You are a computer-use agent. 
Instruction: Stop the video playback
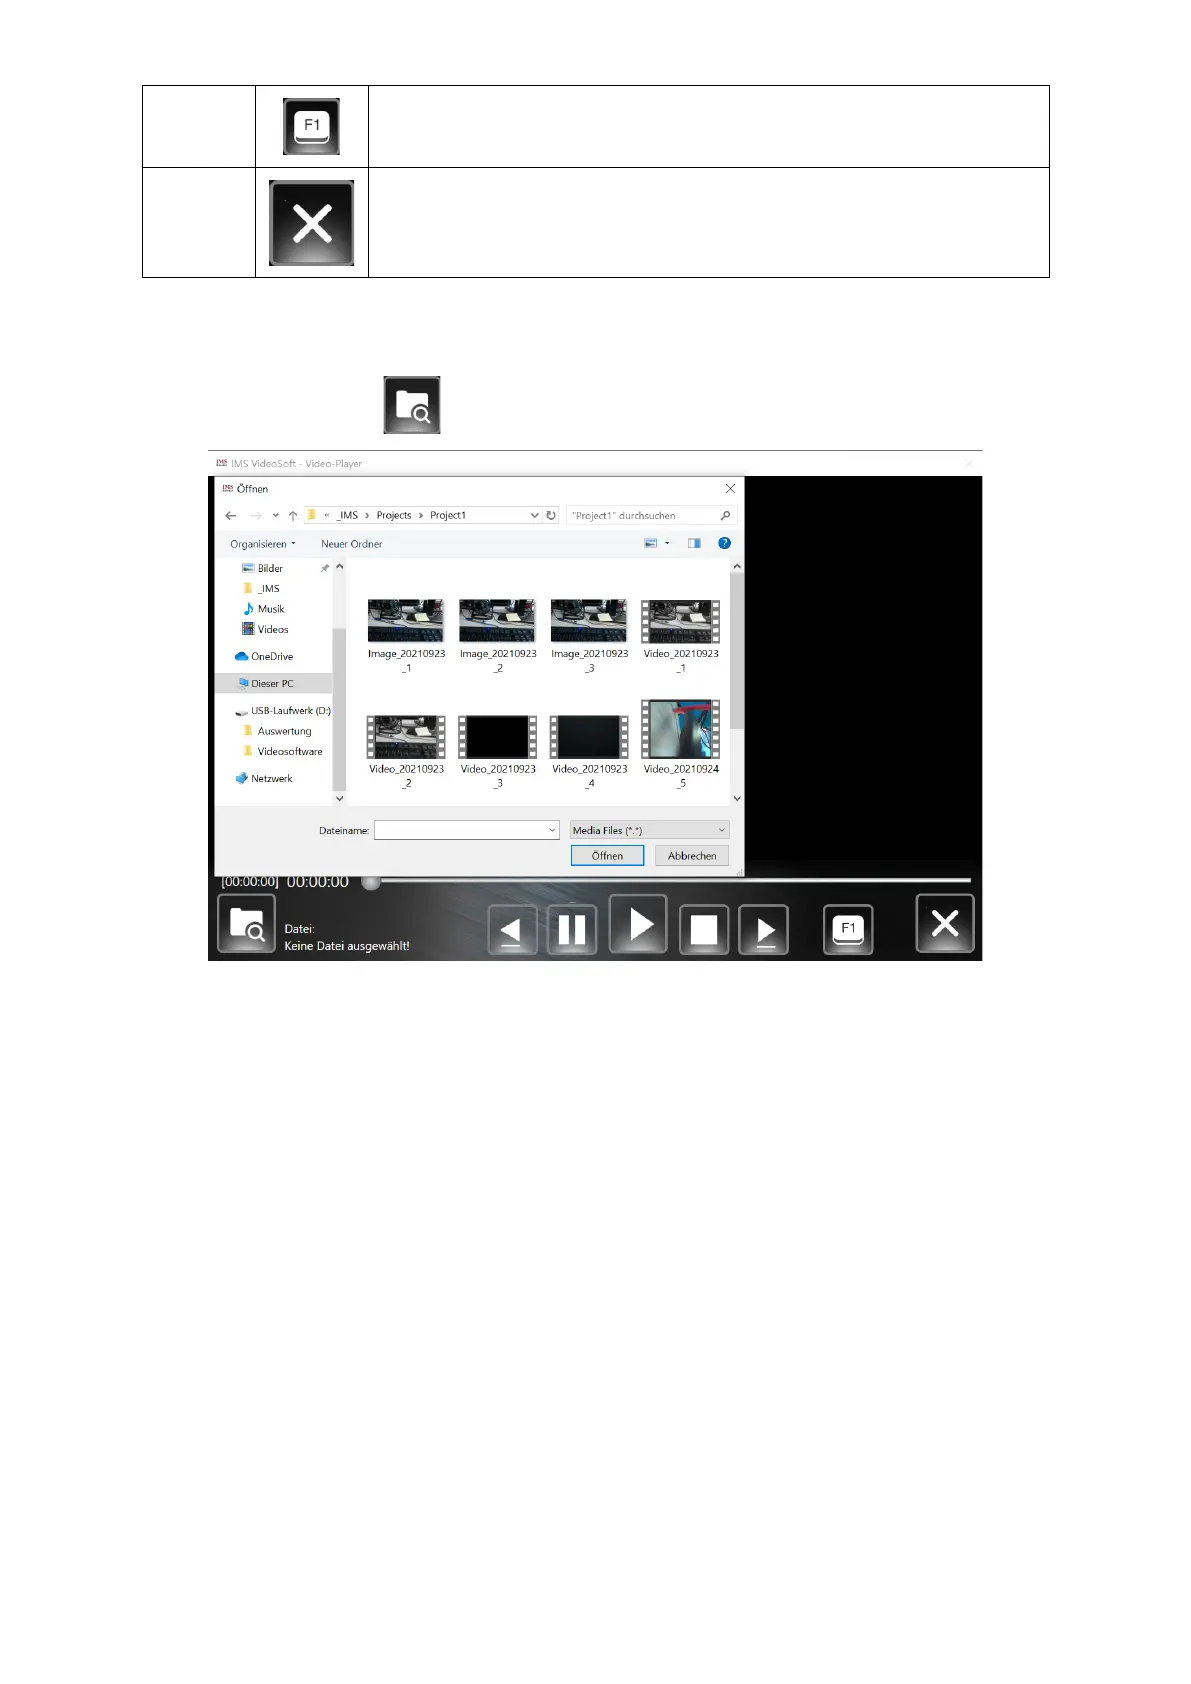[x=704, y=930]
